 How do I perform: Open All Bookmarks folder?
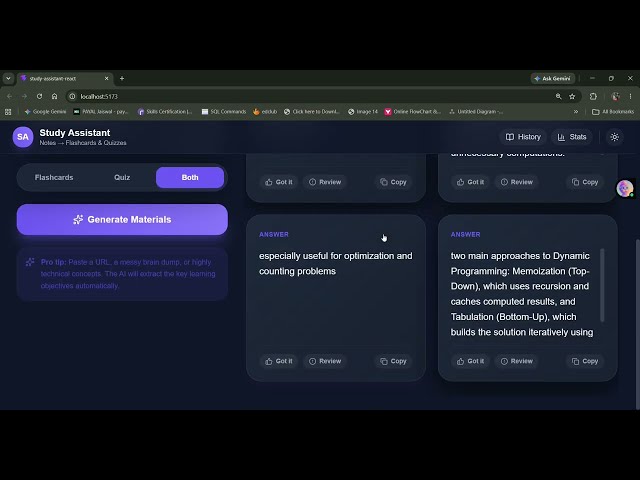[x=613, y=111]
